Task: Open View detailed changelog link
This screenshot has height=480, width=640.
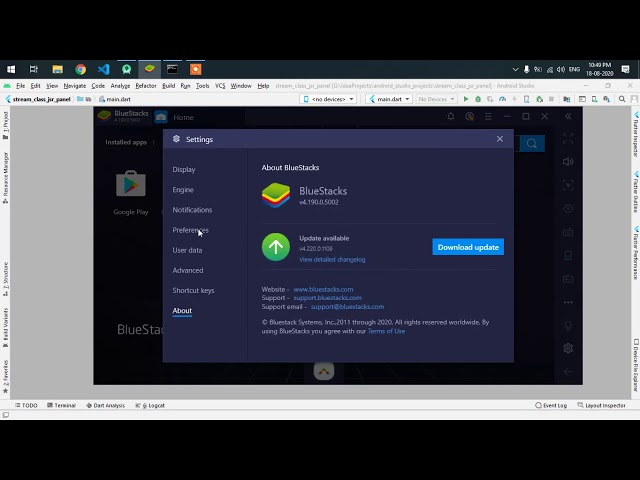Action: click(x=332, y=259)
